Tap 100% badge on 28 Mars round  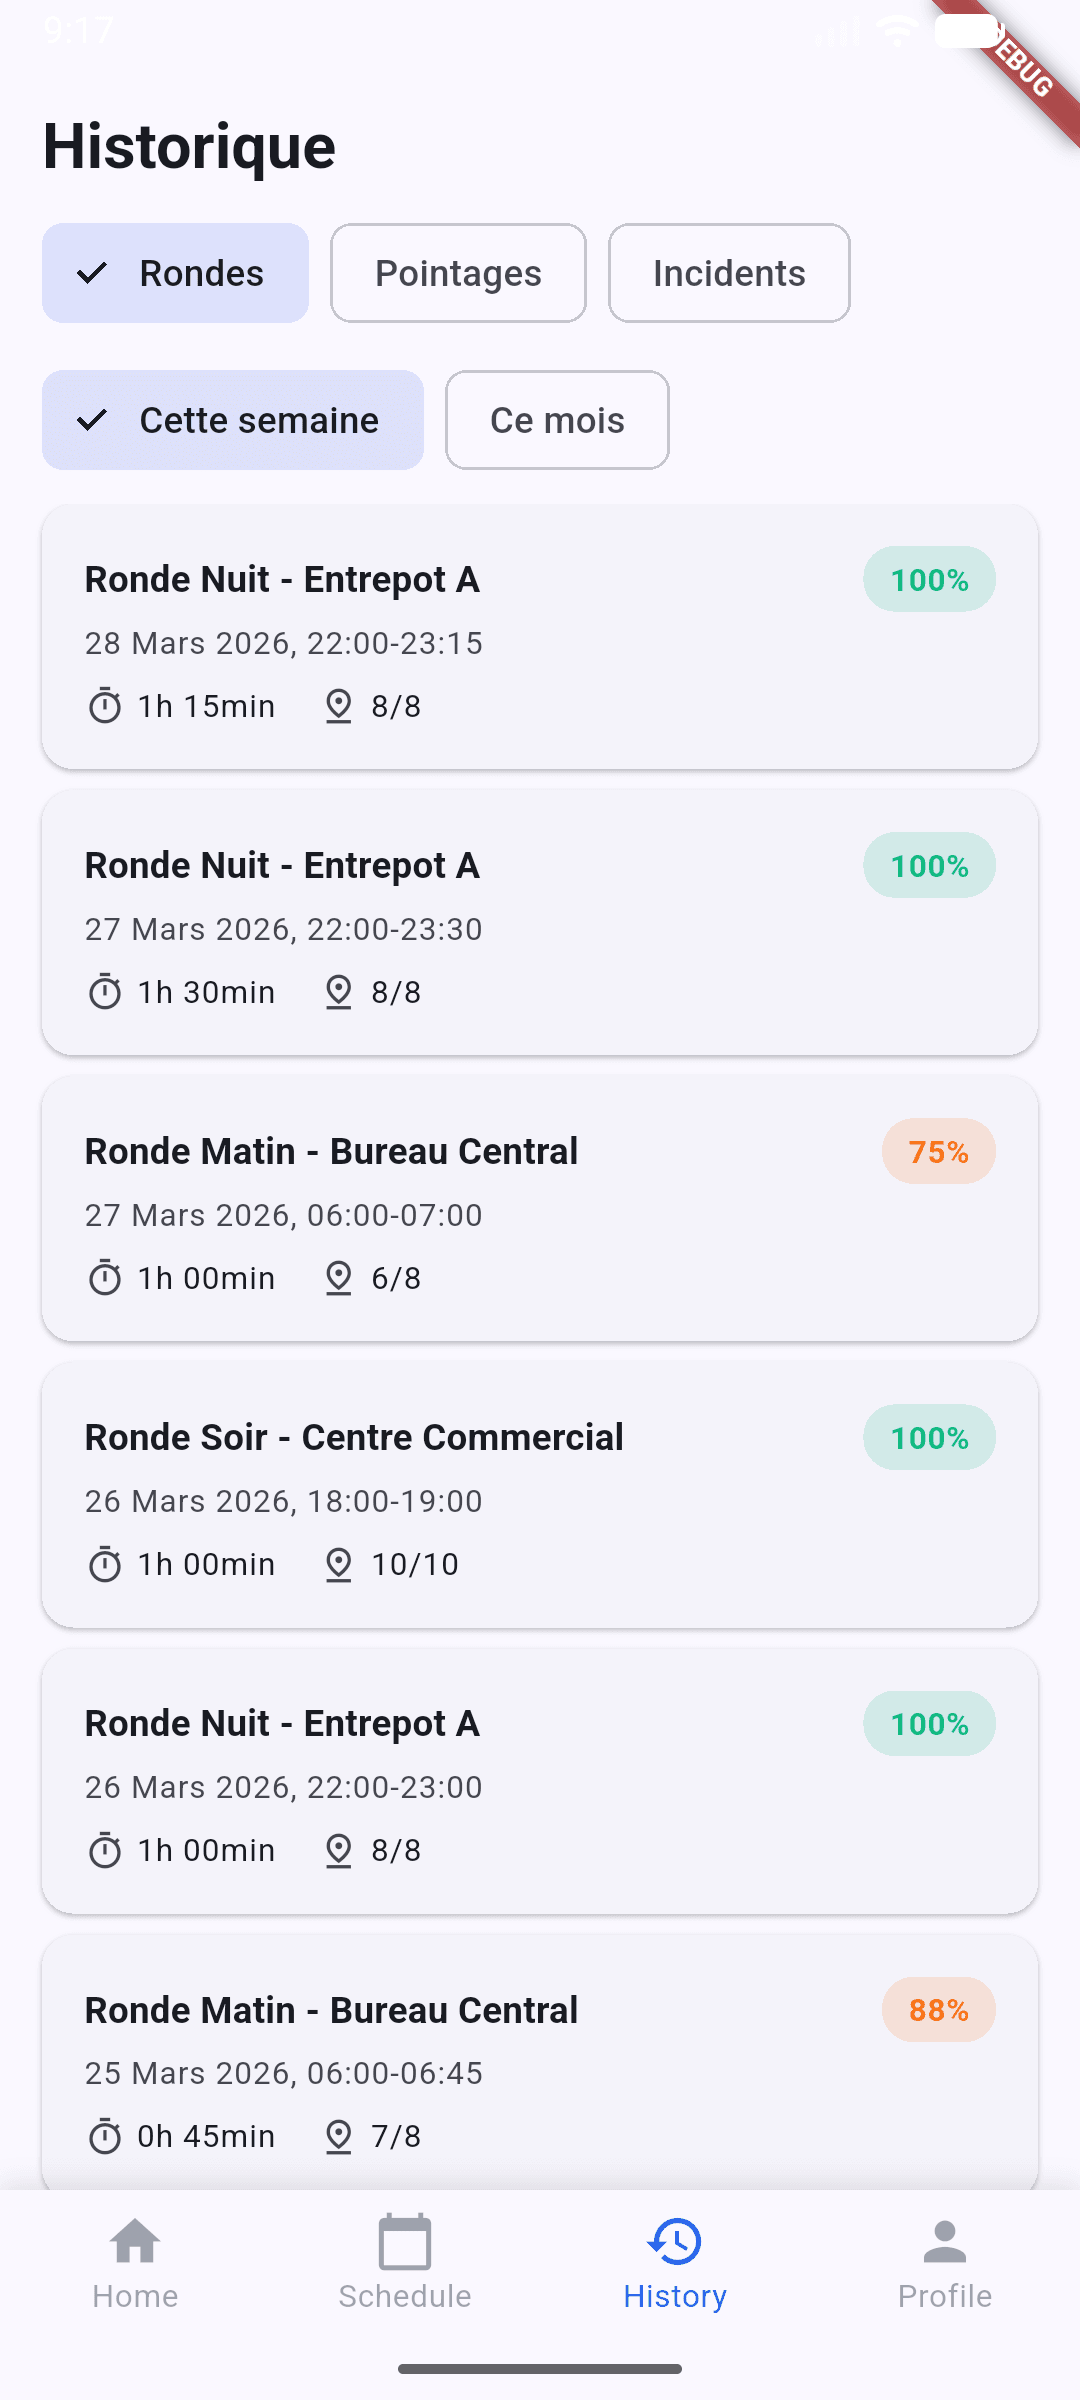point(929,580)
